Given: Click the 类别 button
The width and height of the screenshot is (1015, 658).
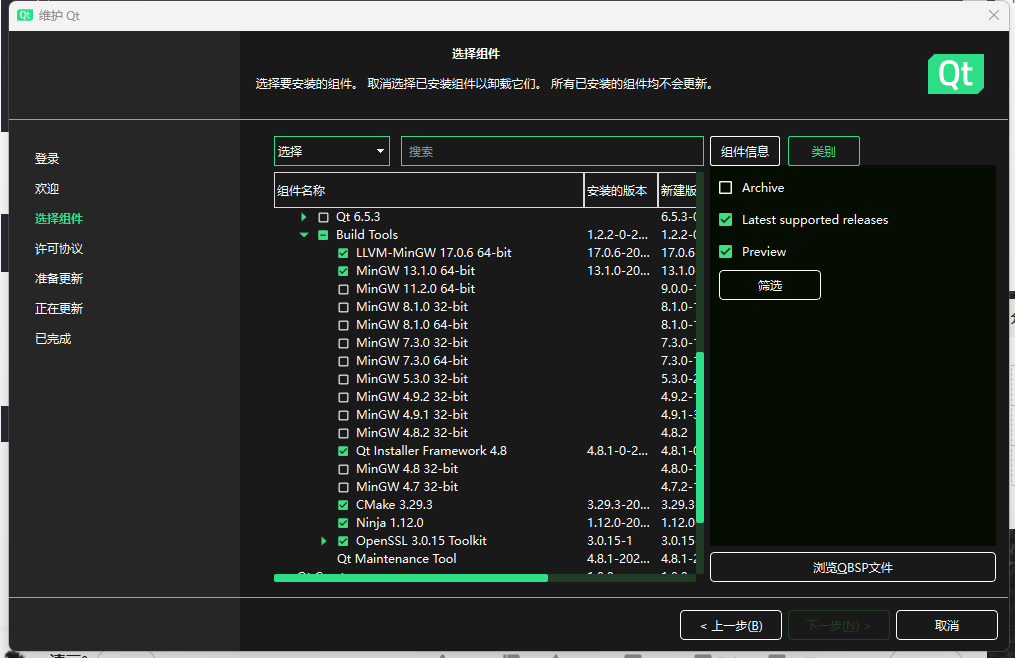Looking at the screenshot, I should point(823,151).
